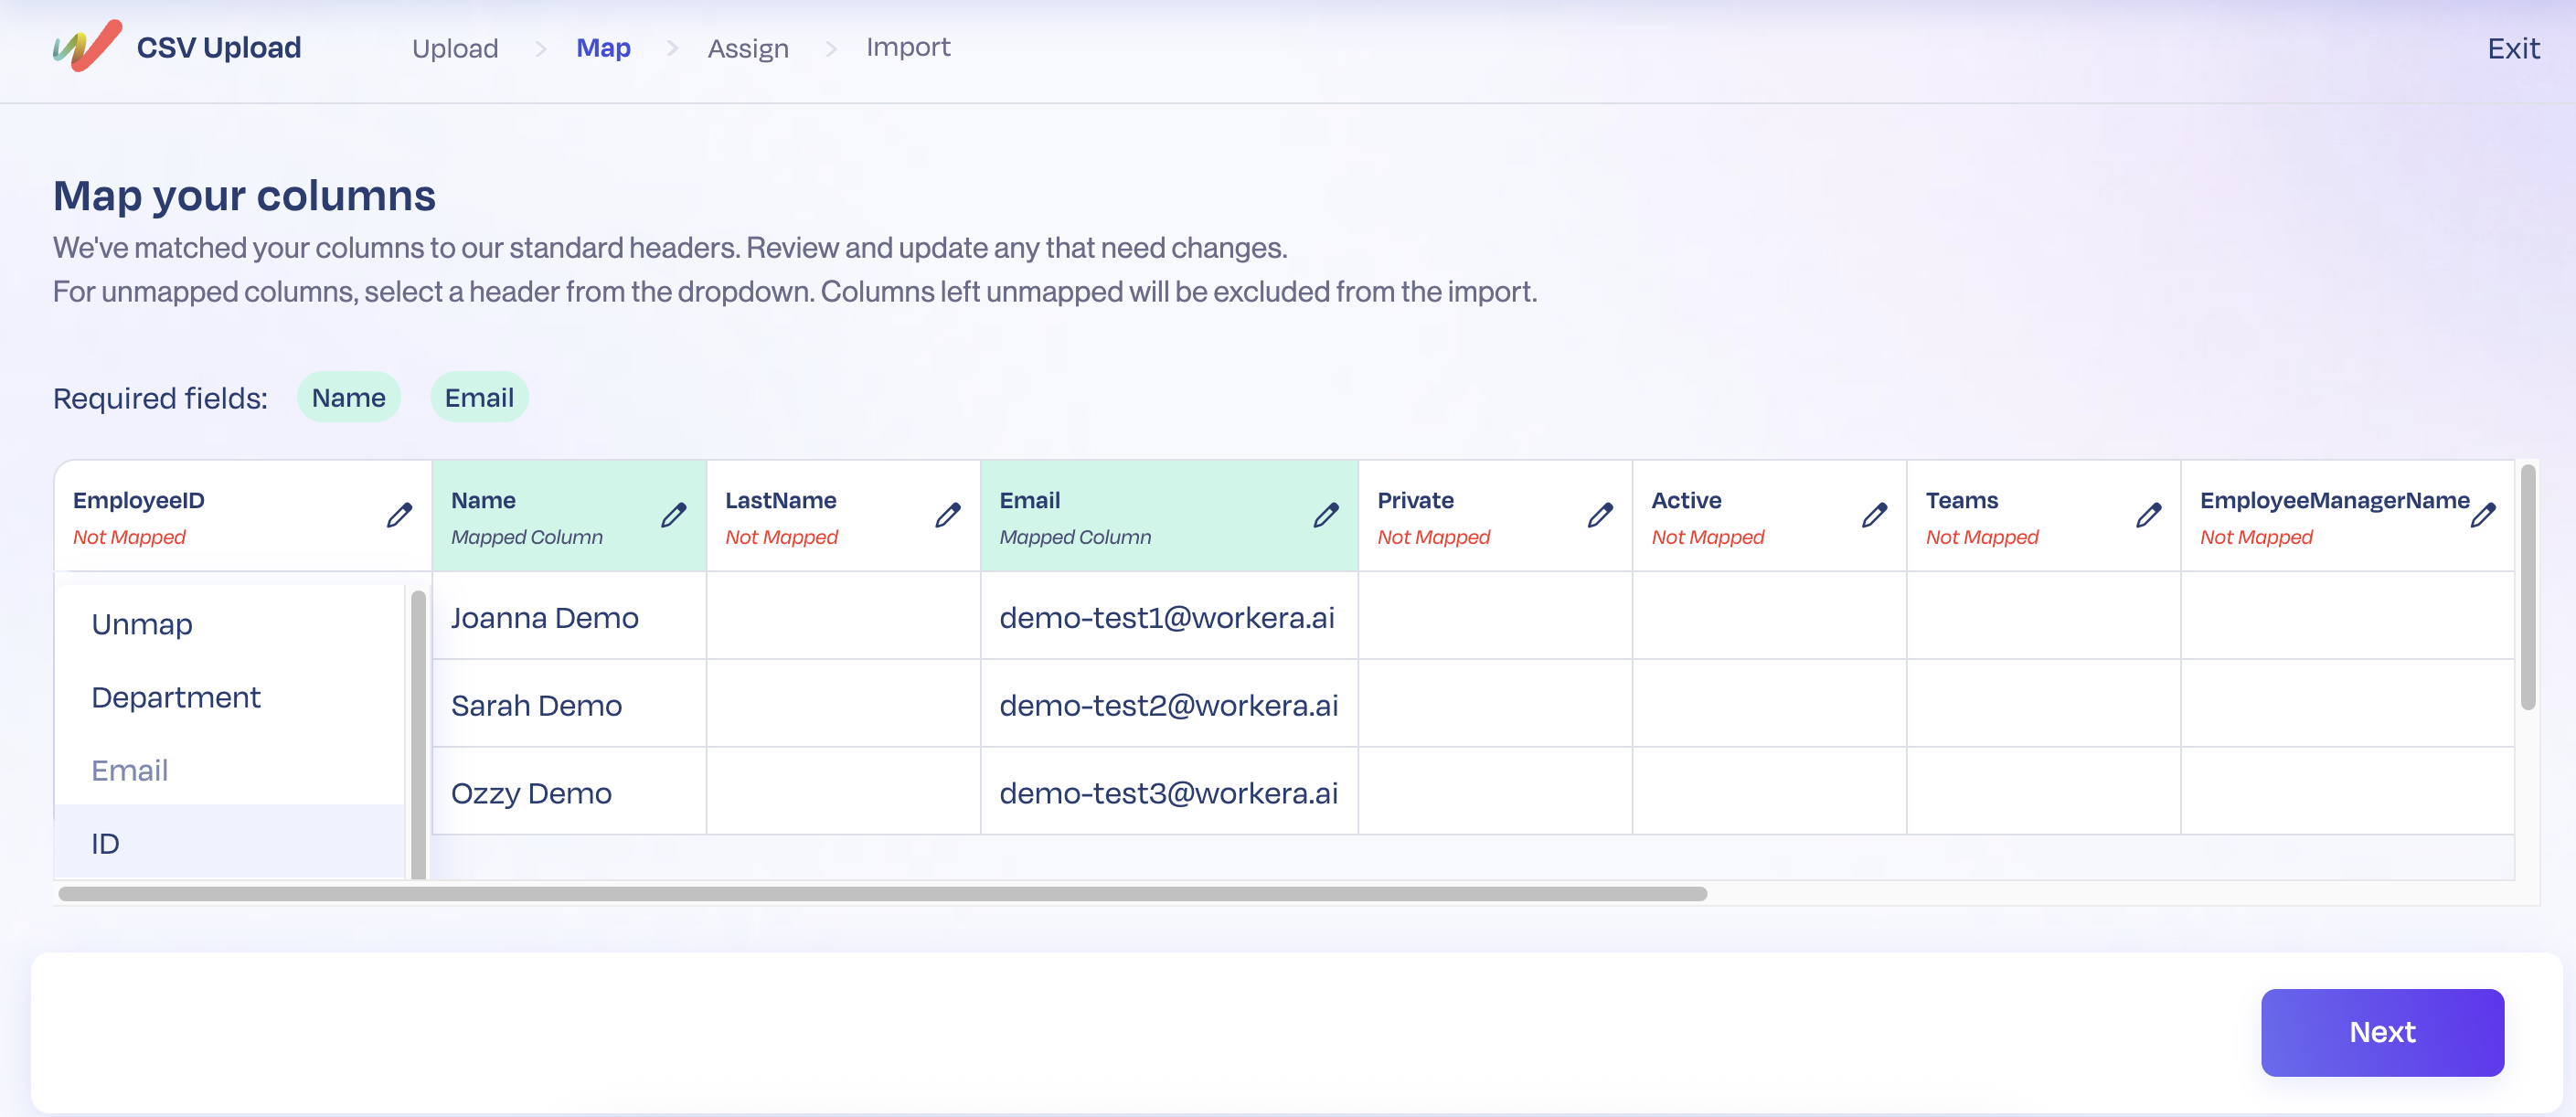Choose Unmap from the column dropdown
2576x1117 pixels.
click(x=141, y=624)
